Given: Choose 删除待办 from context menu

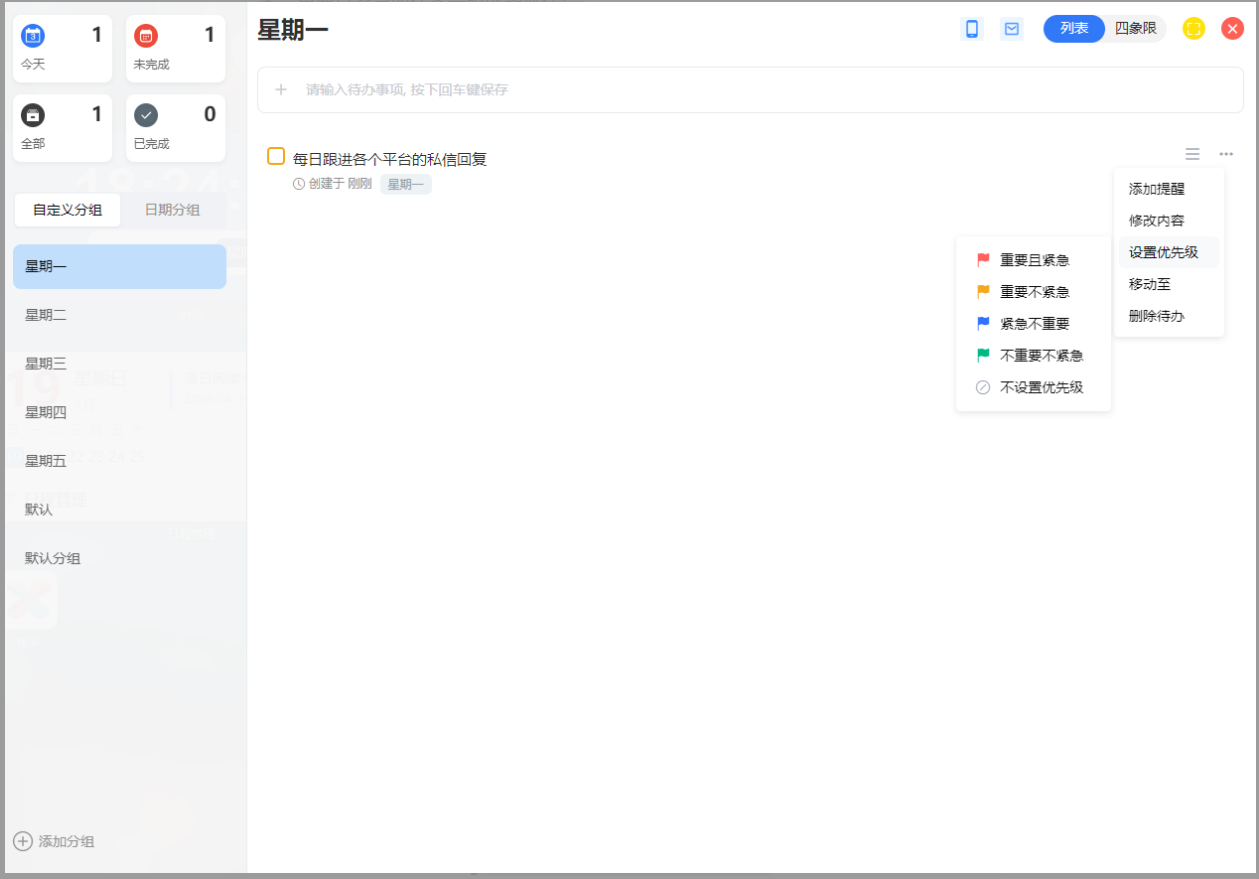Looking at the screenshot, I should coord(1156,316).
